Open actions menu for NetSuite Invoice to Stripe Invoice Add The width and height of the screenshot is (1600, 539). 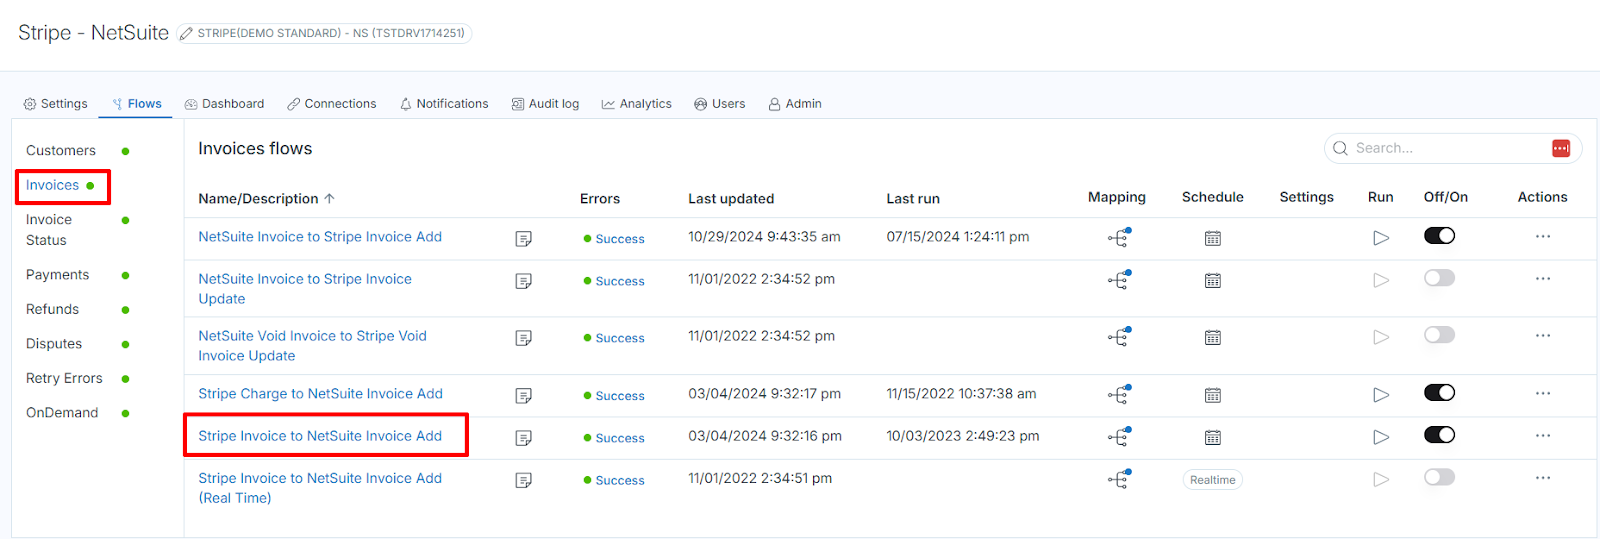point(1542,237)
